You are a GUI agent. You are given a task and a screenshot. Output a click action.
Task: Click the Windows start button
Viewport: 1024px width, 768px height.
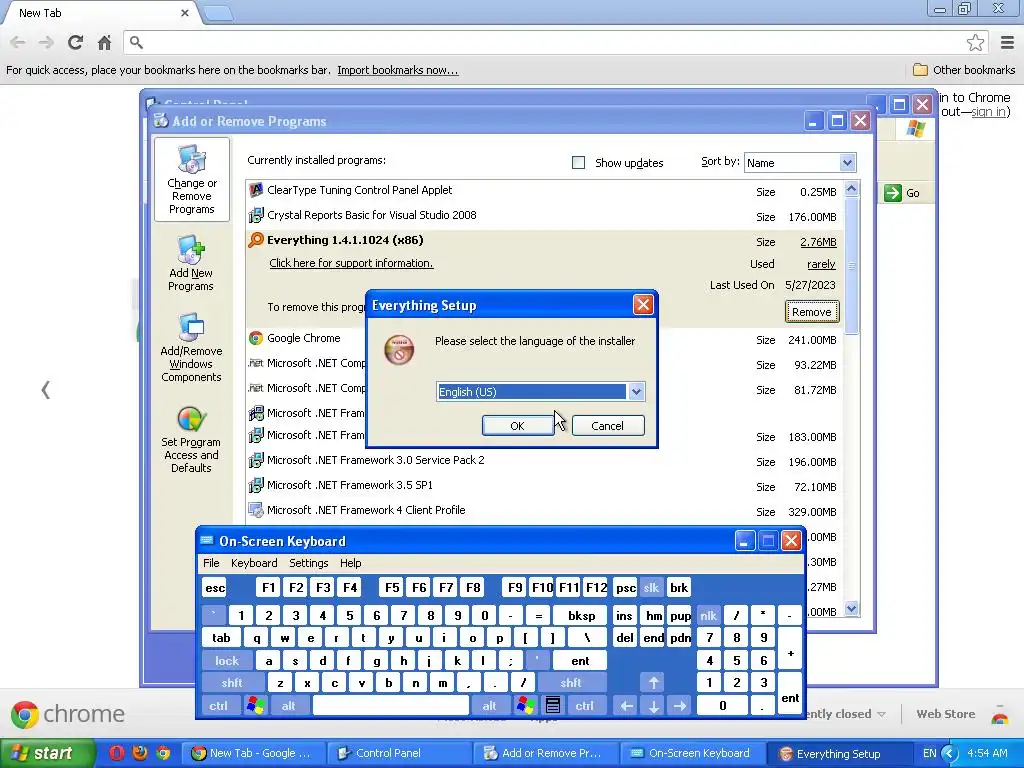47,753
